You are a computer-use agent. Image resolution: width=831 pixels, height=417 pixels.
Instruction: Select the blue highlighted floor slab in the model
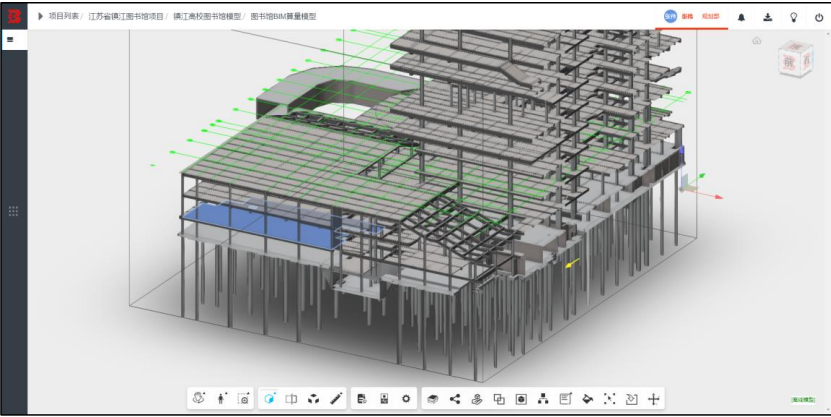(265, 225)
